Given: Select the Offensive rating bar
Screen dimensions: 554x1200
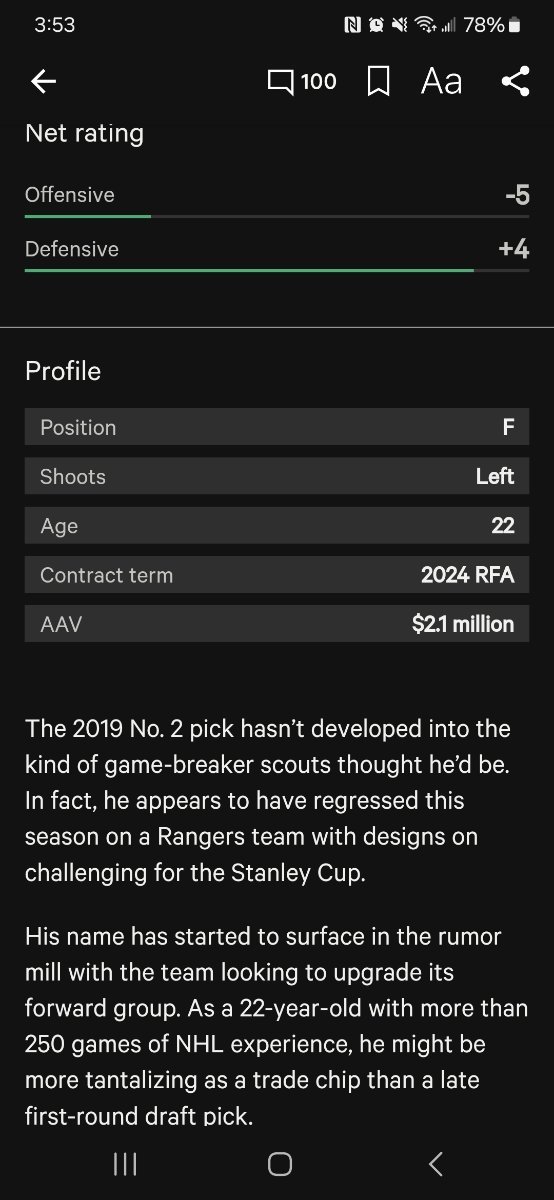Looking at the screenshot, I should click(277, 216).
